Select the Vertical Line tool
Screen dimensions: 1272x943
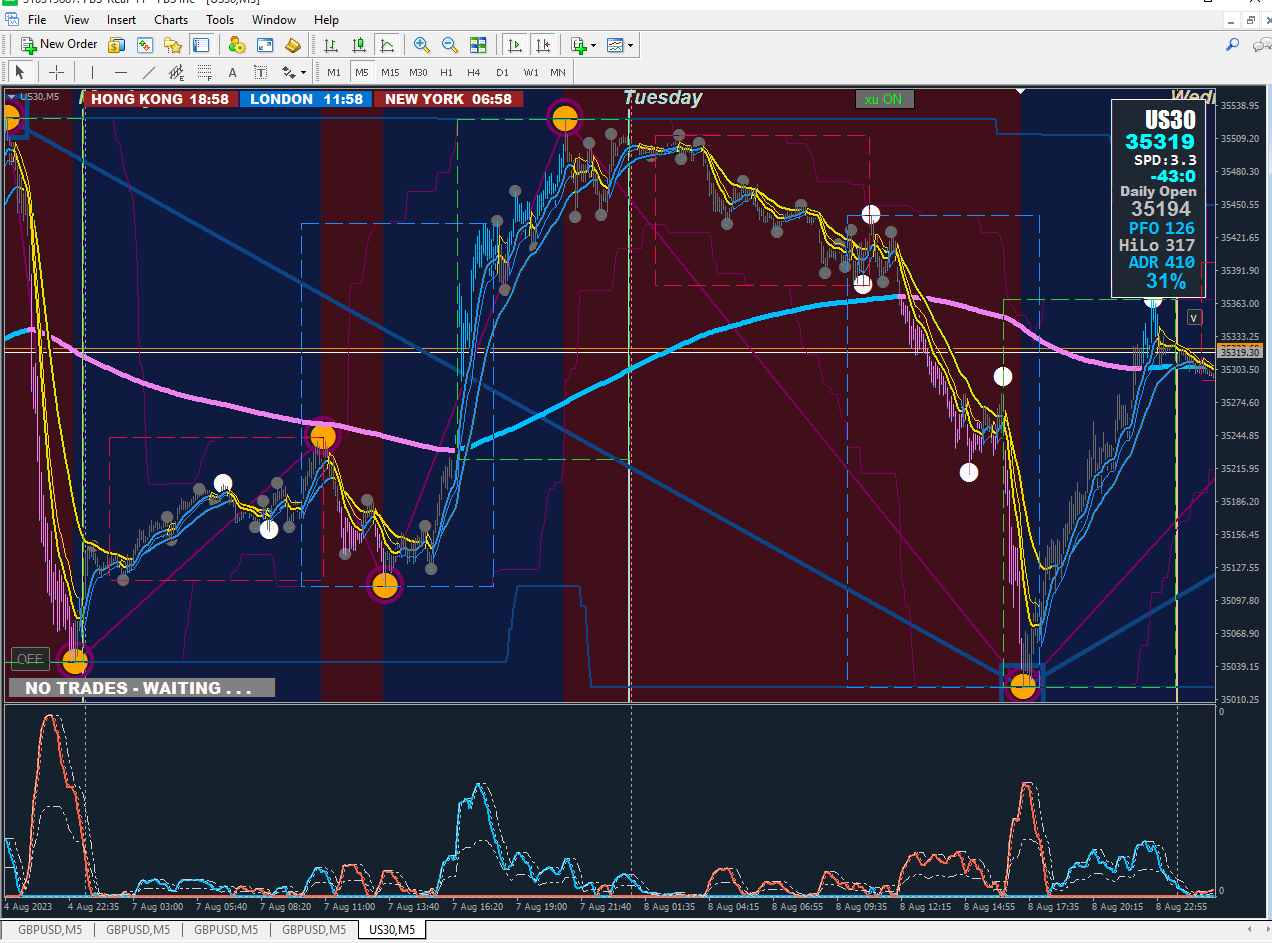(x=92, y=72)
